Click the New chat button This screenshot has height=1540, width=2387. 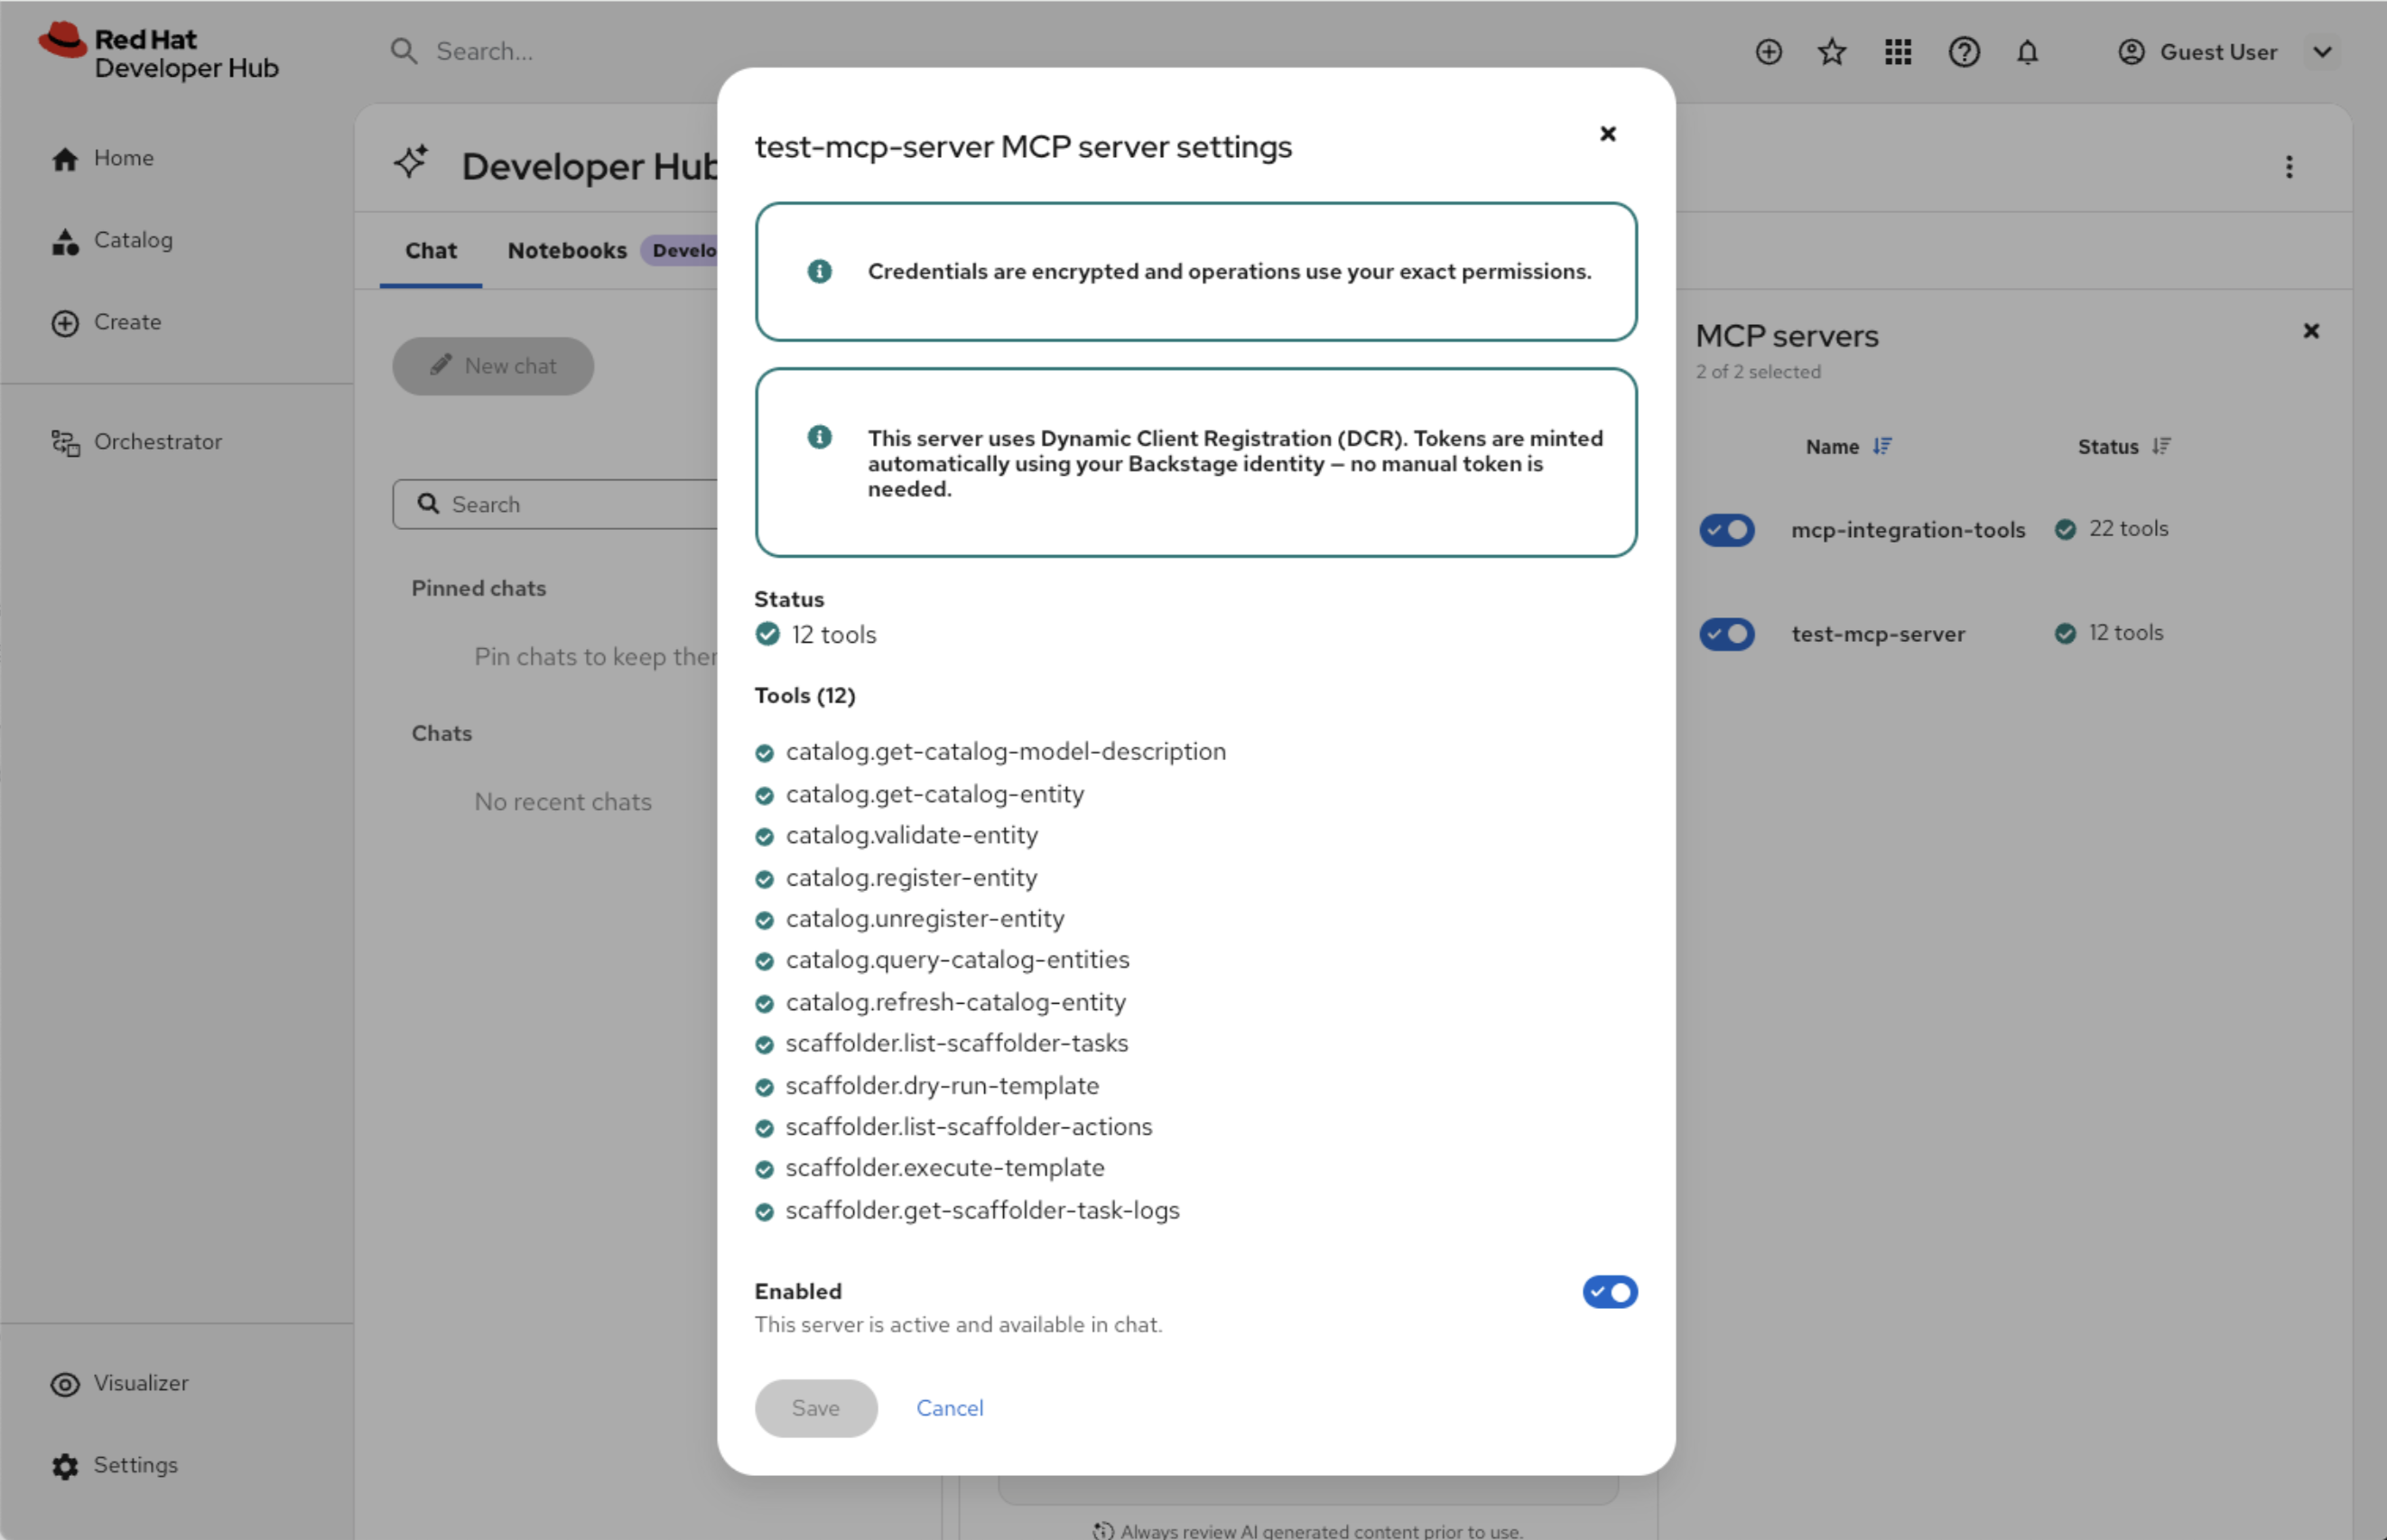click(493, 366)
